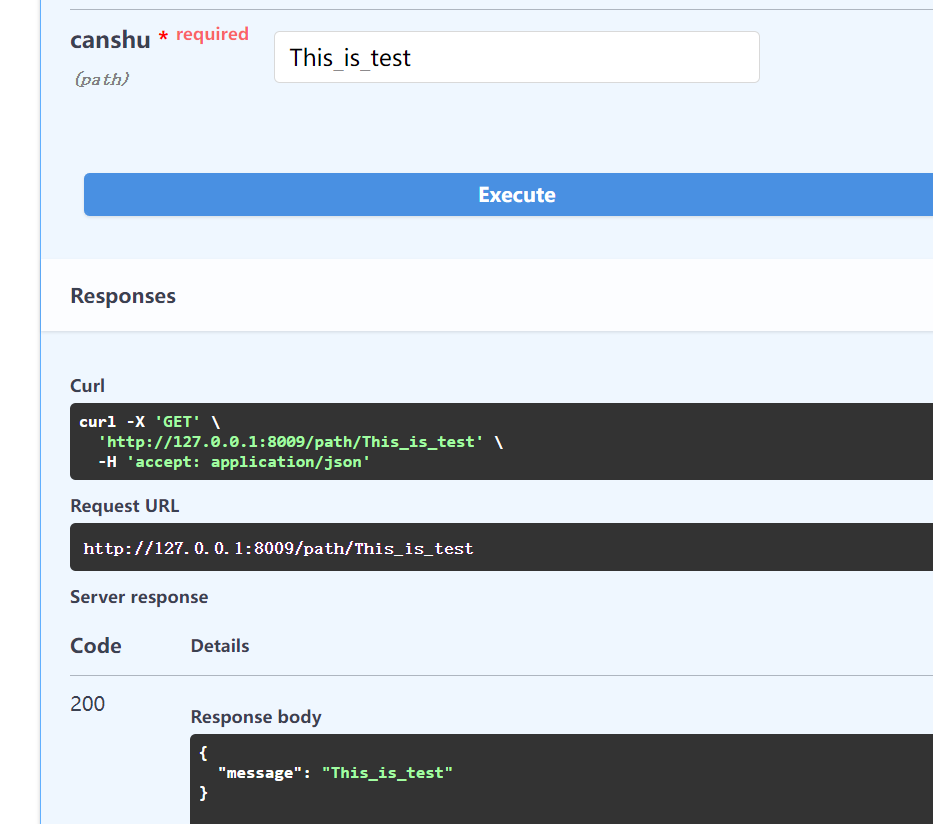Viewport: 933px width, 824px height.
Task: Click the canshu path input field
Action: [516, 57]
